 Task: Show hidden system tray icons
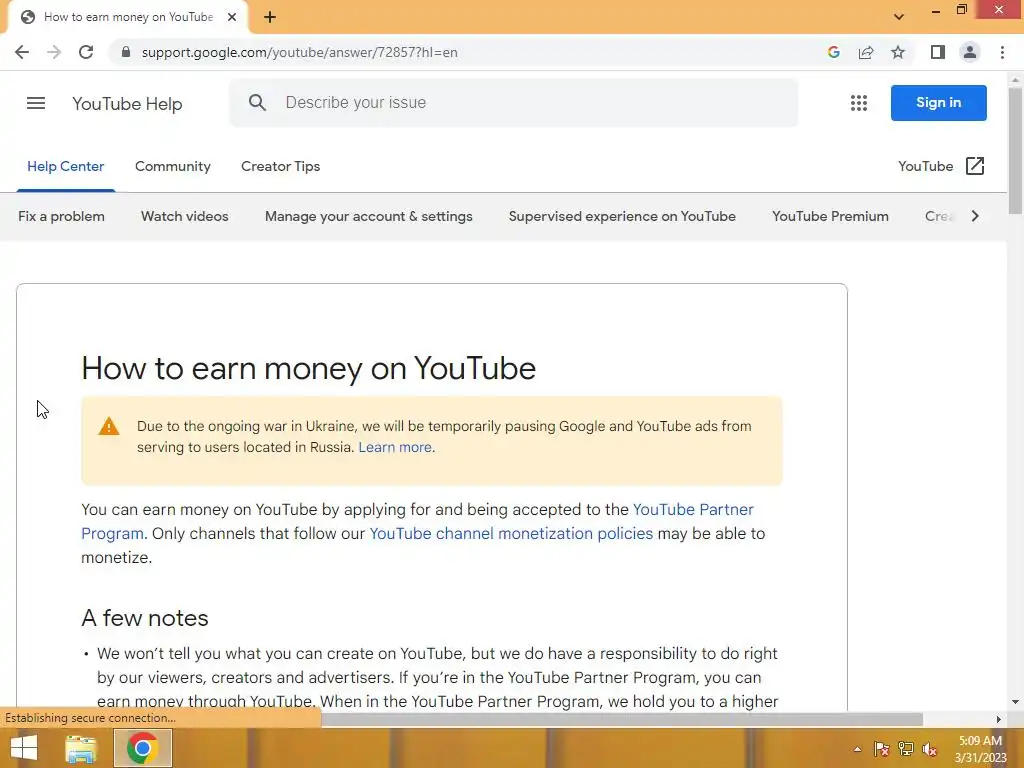(857, 749)
